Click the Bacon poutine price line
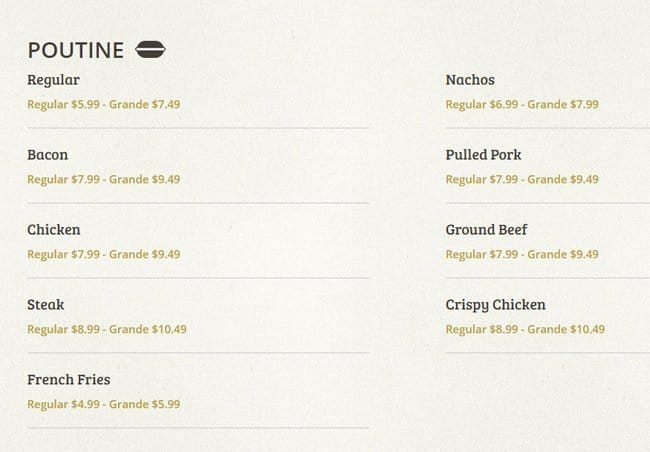650x452 pixels. pos(104,179)
